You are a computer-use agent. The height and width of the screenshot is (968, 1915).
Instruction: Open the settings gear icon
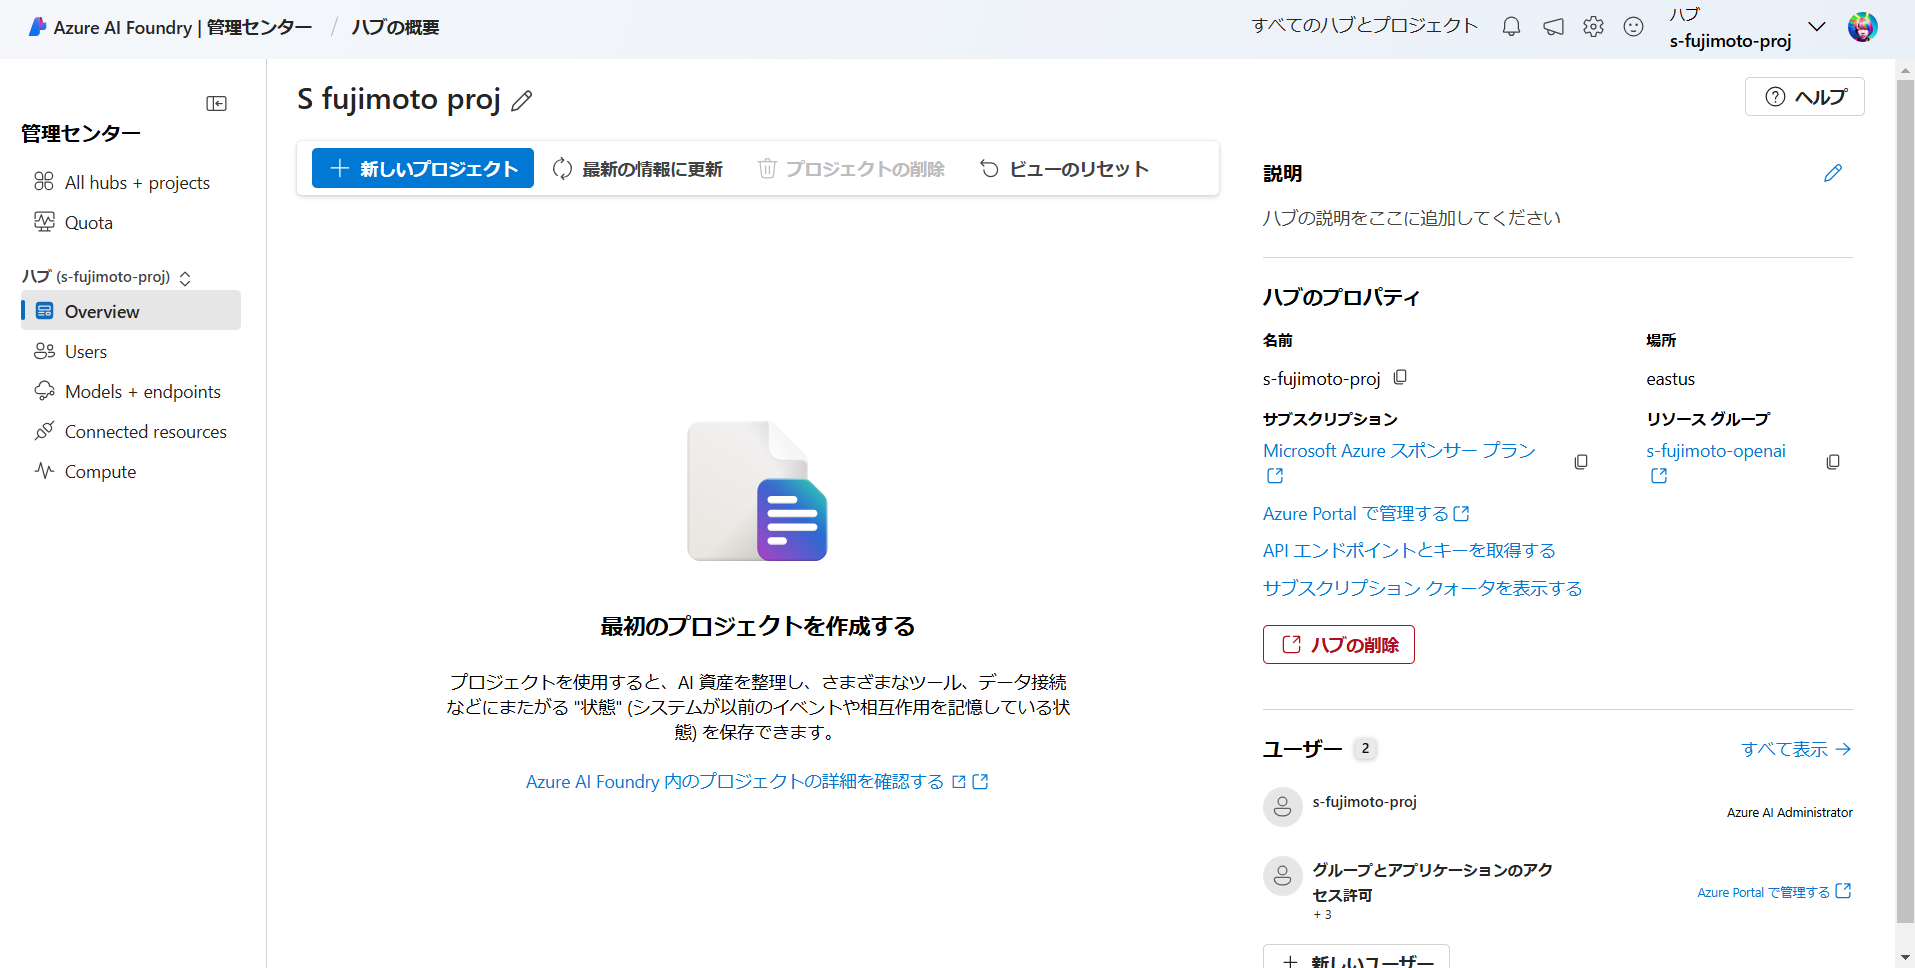(x=1593, y=27)
